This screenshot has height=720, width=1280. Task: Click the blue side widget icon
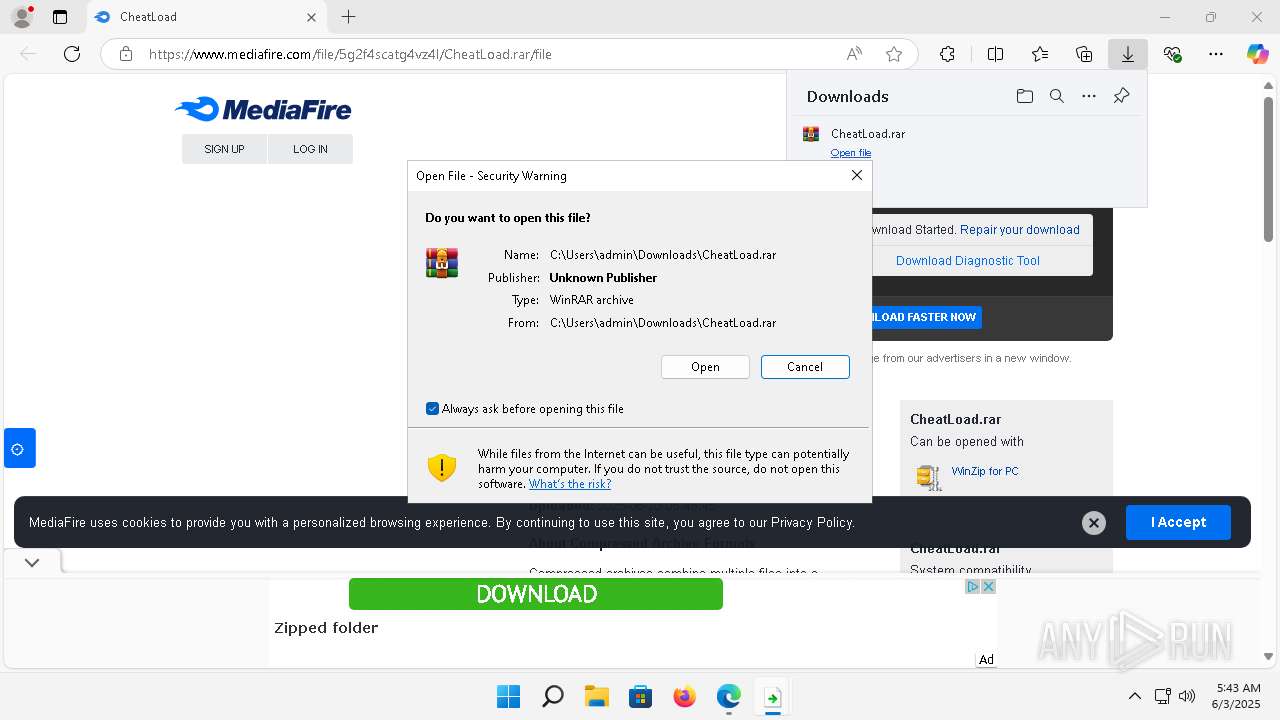tap(18, 448)
